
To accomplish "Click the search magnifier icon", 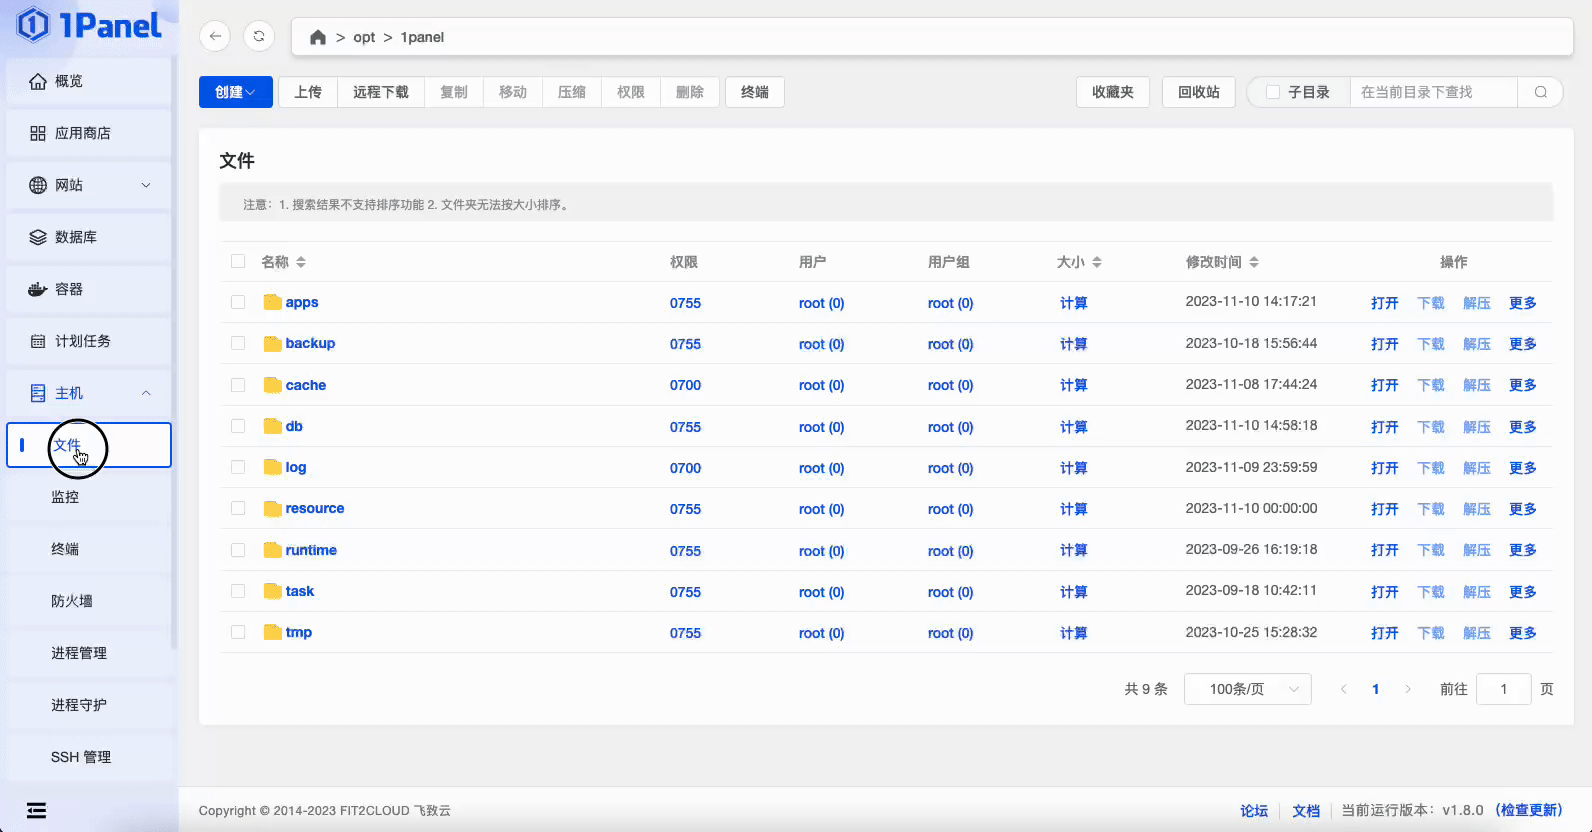I will point(1540,92).
